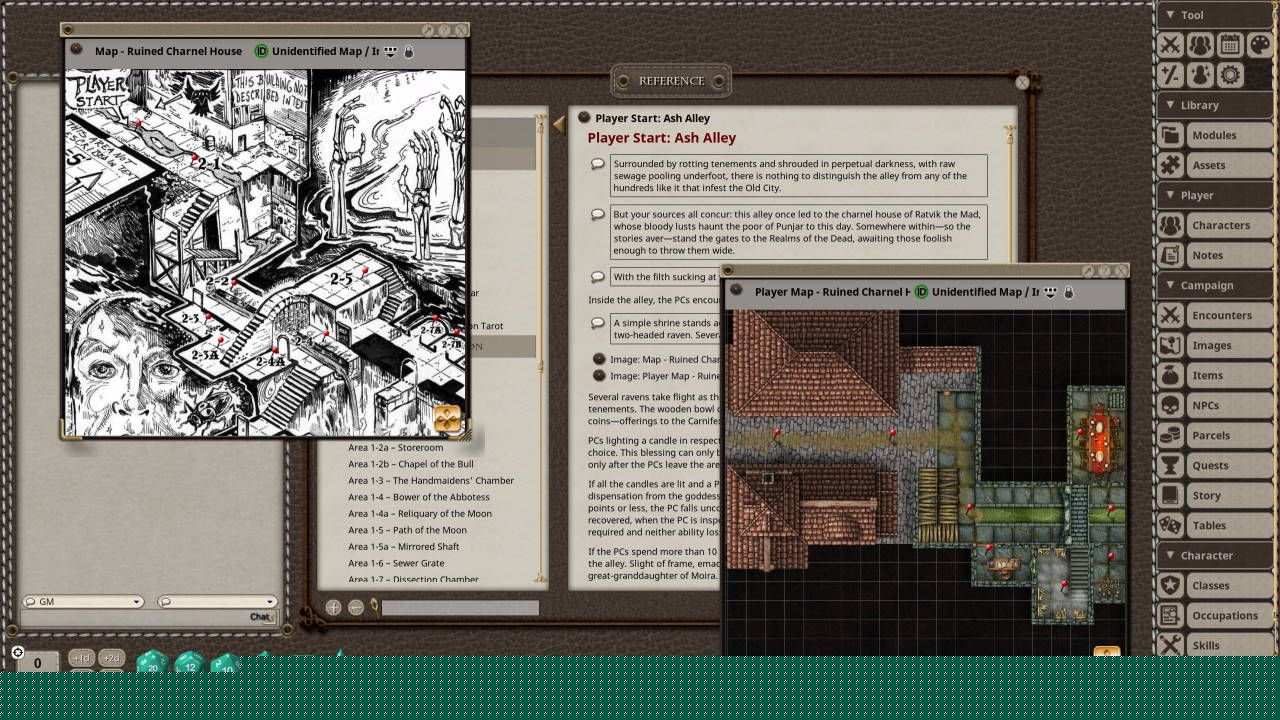Open the Party Sheet tool icon

tap(1200, 45)
